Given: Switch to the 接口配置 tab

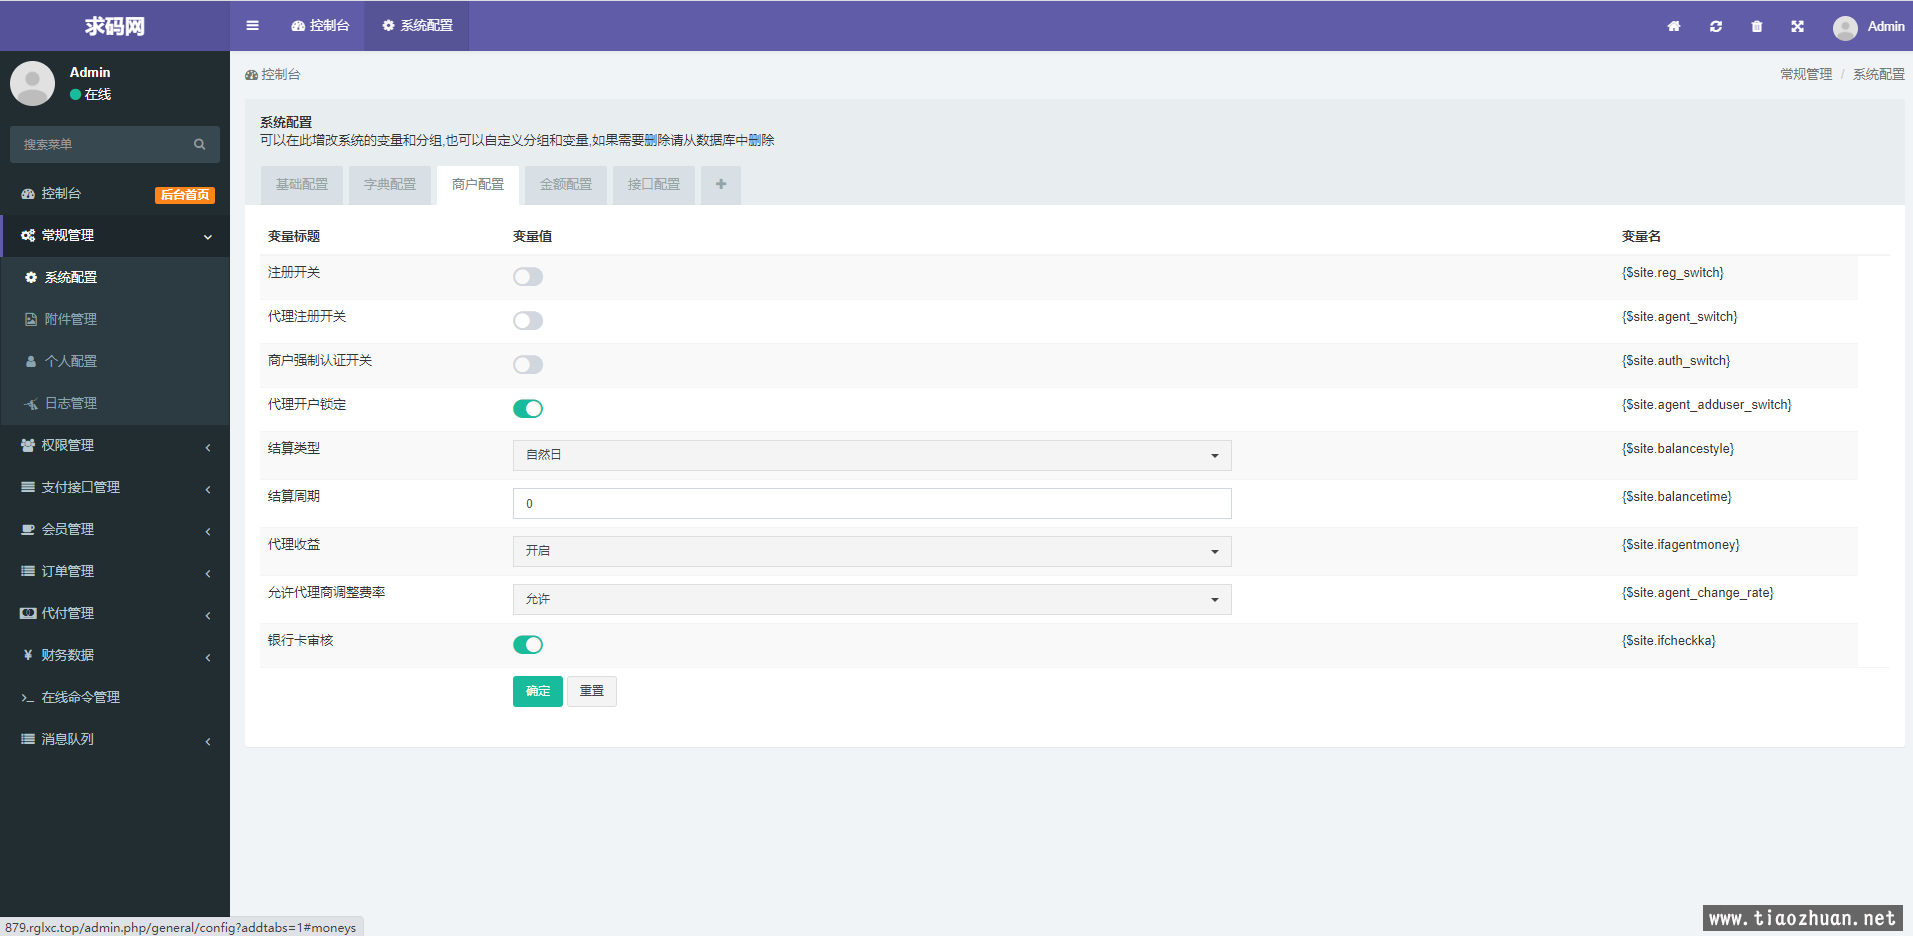Looking at the screenshot, I should pyautogui.click(x=654, y=185).
